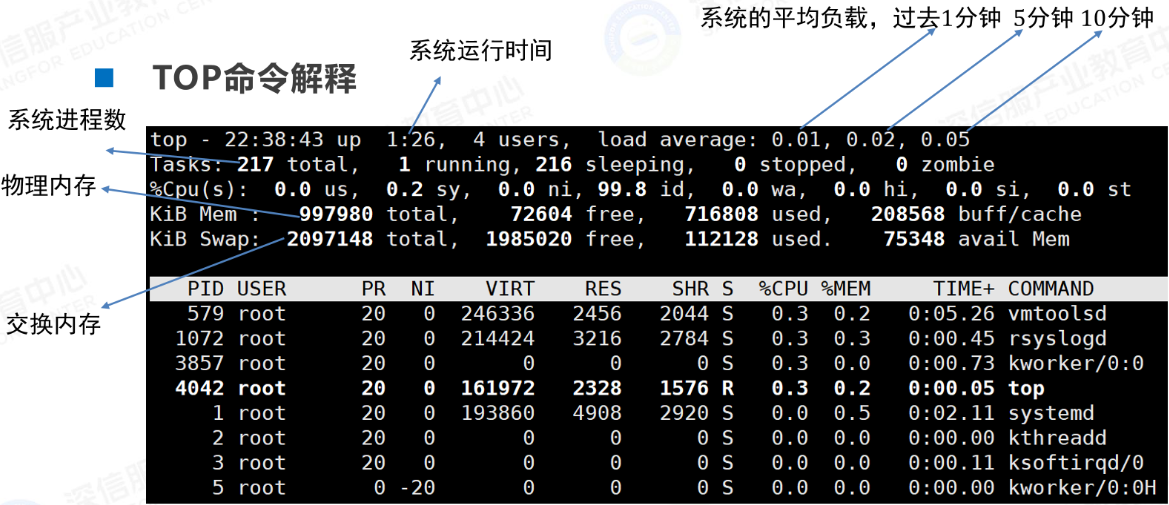
Task: Click the "交换内存" annotation label
Action: (x=53, y=324)
